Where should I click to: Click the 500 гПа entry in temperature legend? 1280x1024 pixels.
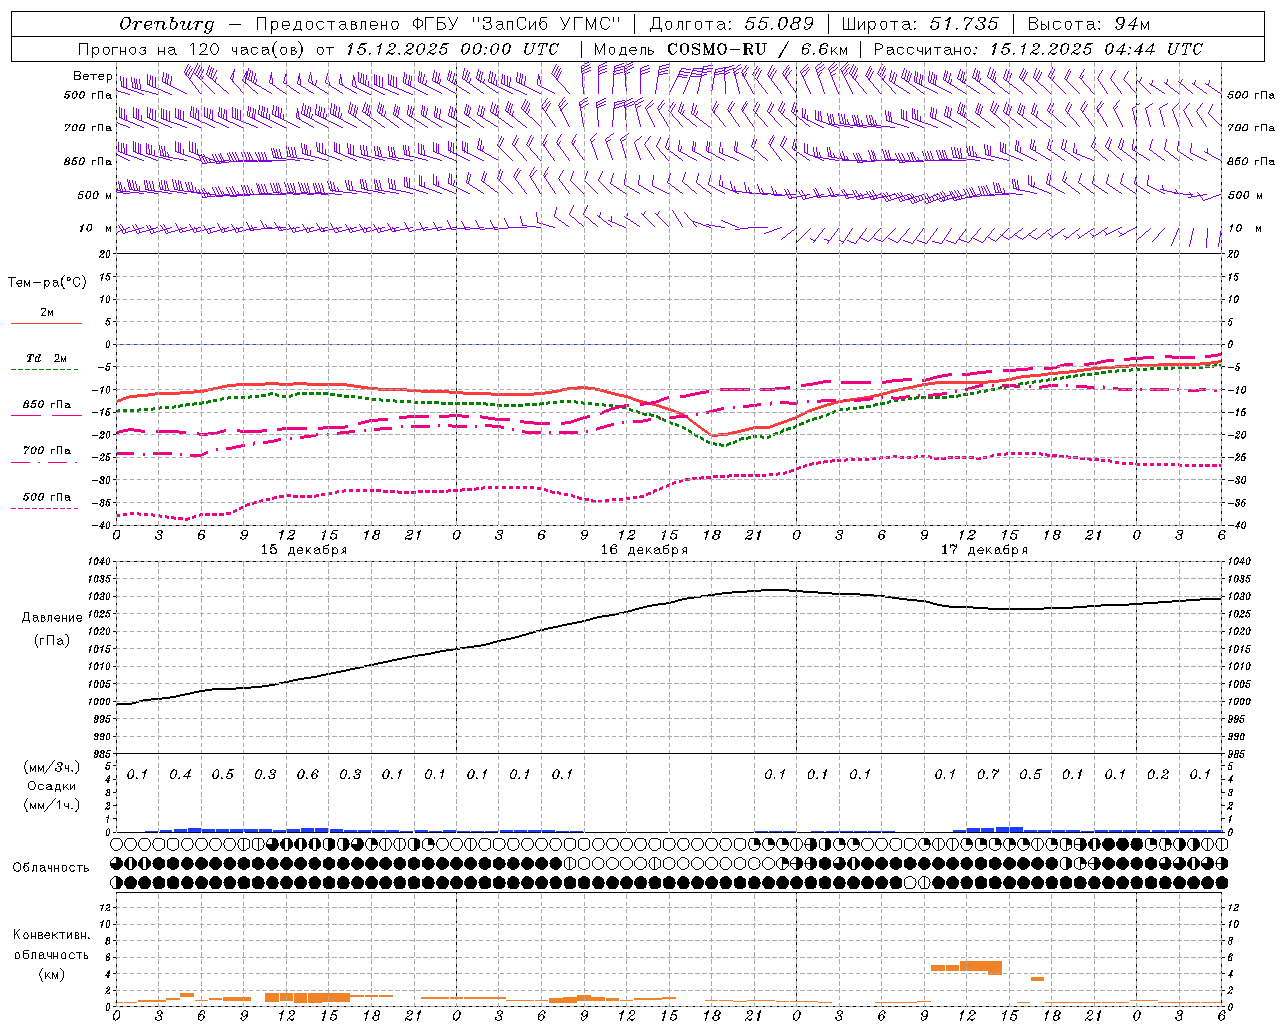[x=47, y=497]
